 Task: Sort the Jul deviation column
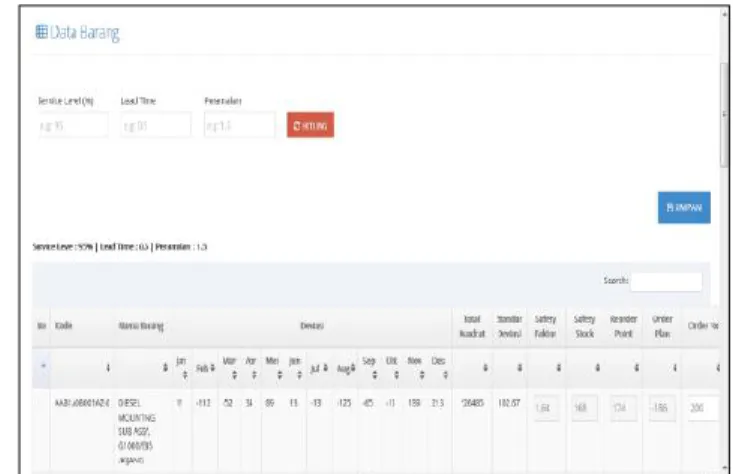325,368
